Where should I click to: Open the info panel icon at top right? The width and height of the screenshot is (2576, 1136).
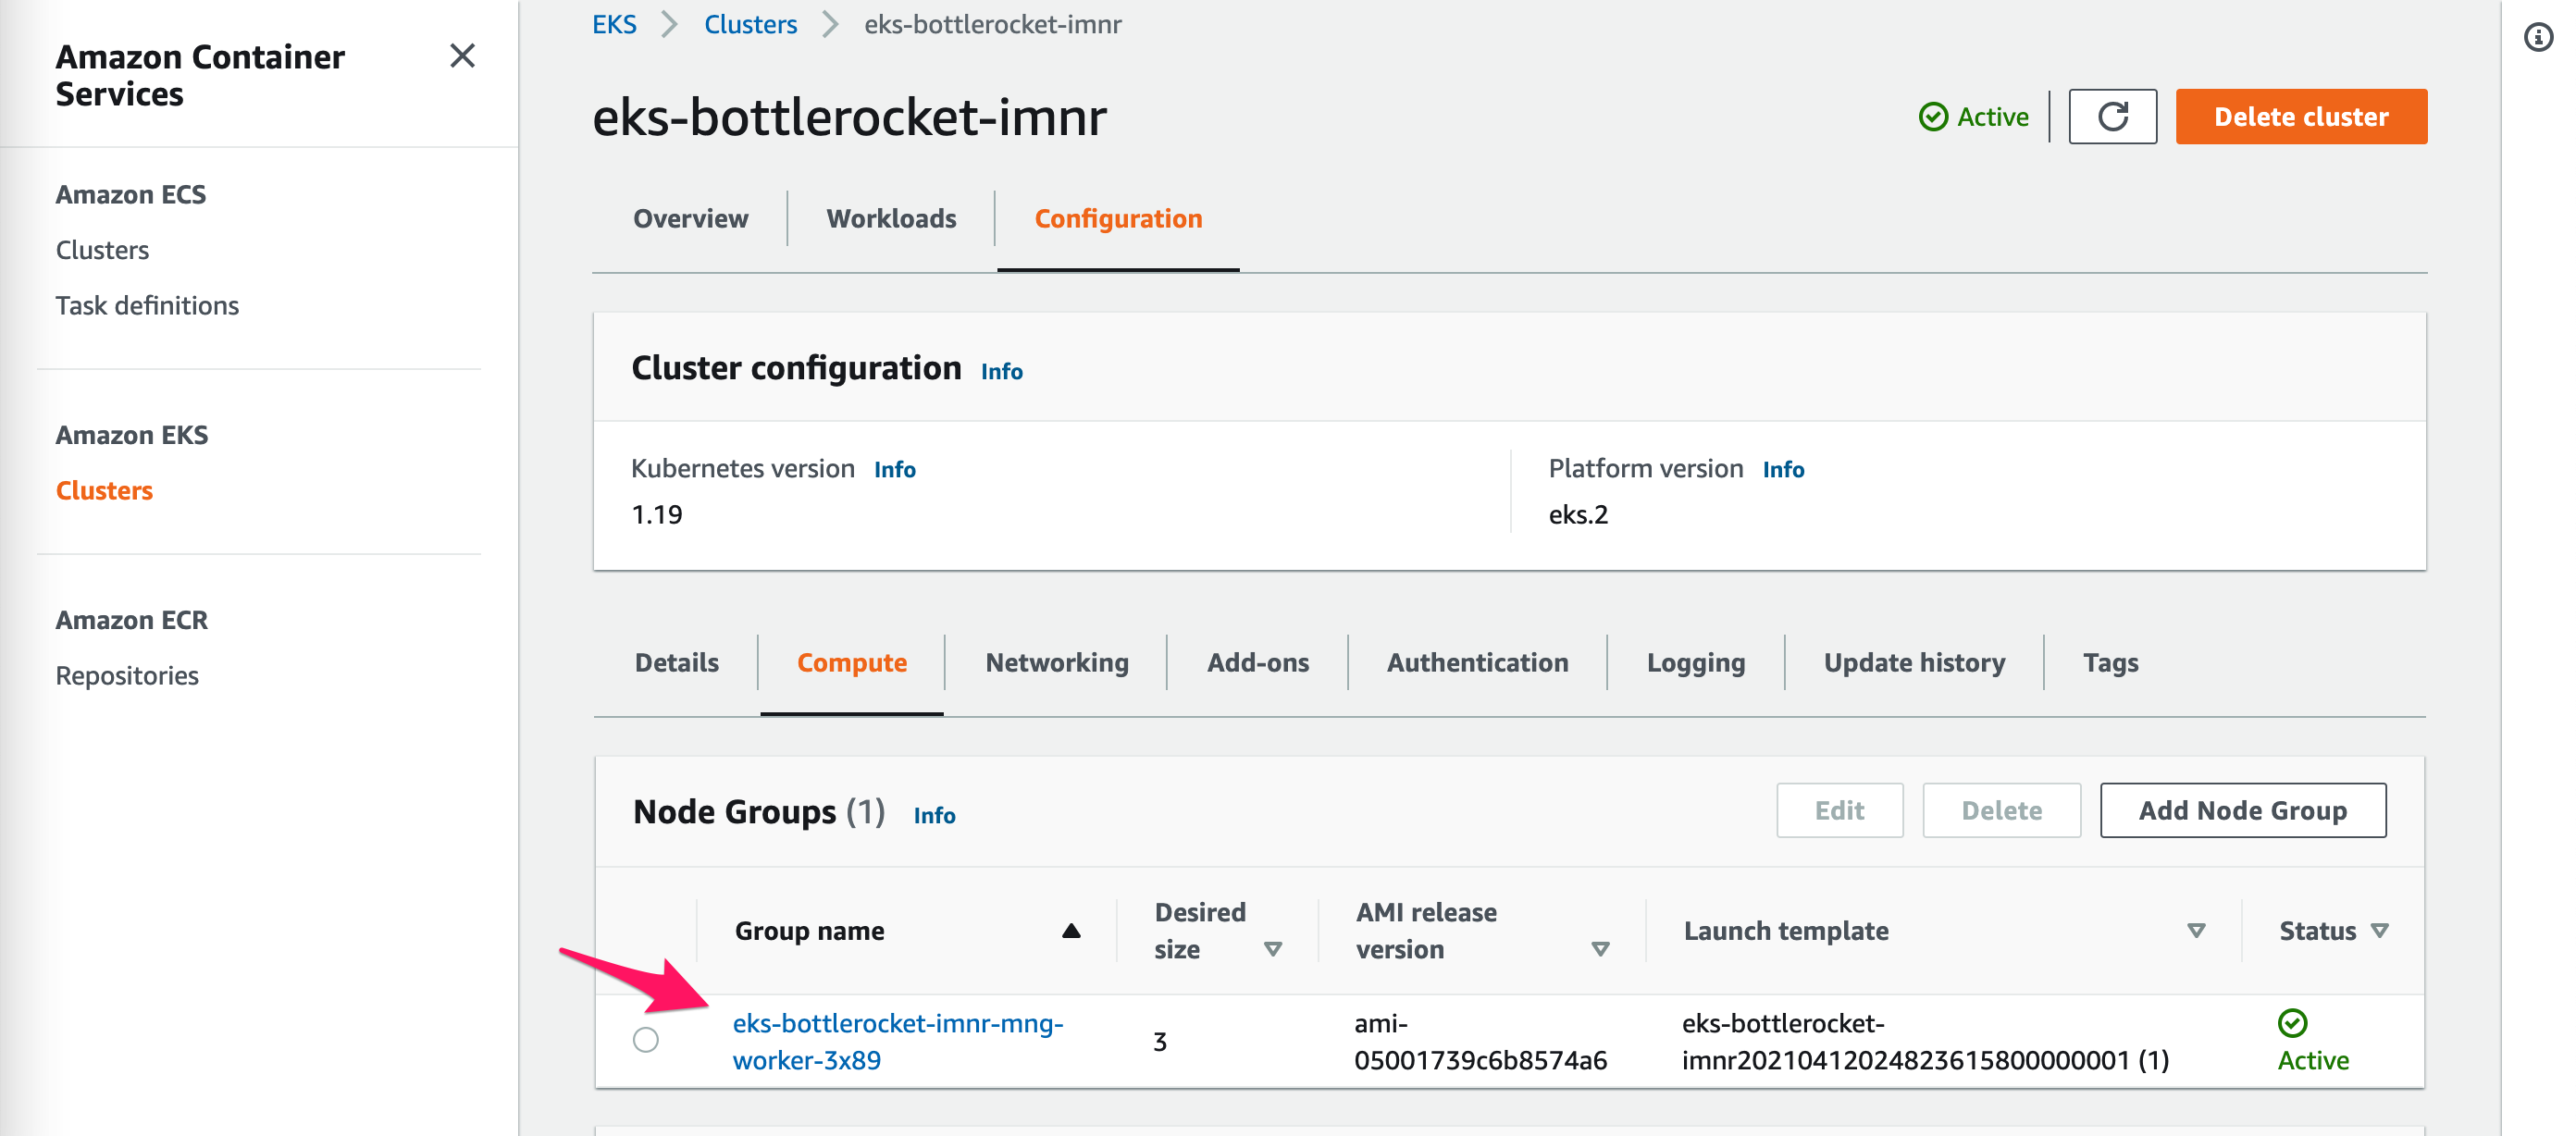click(2537, 38)
